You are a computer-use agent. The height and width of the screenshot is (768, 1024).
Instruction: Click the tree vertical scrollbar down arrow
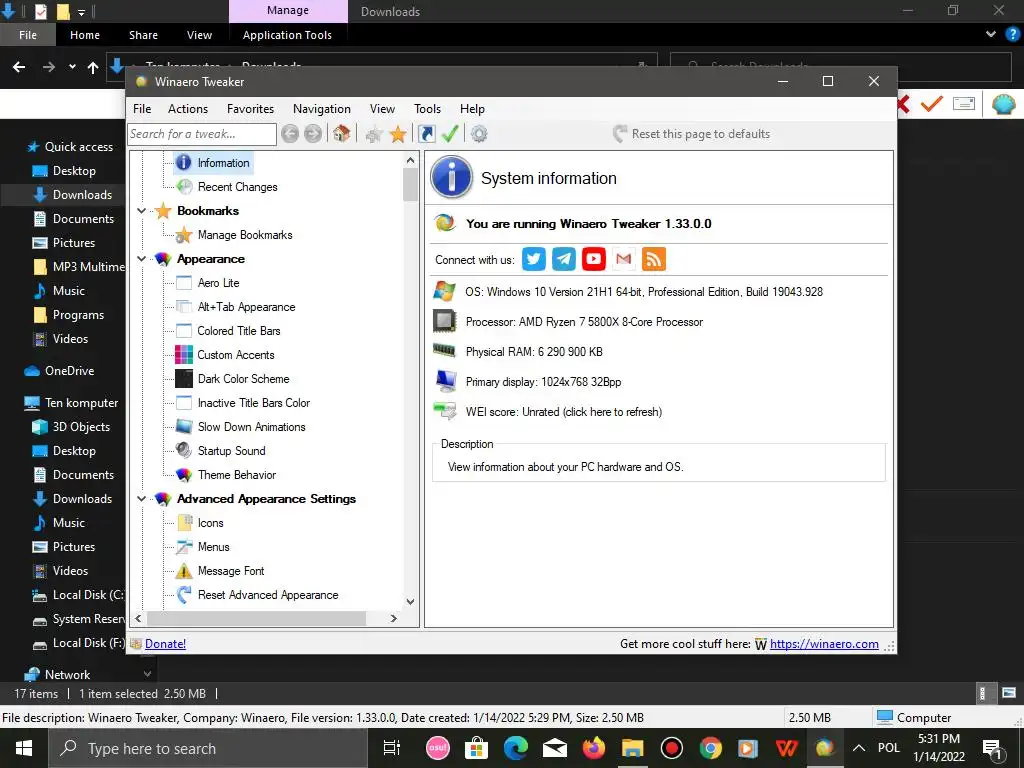pos(410,601)
